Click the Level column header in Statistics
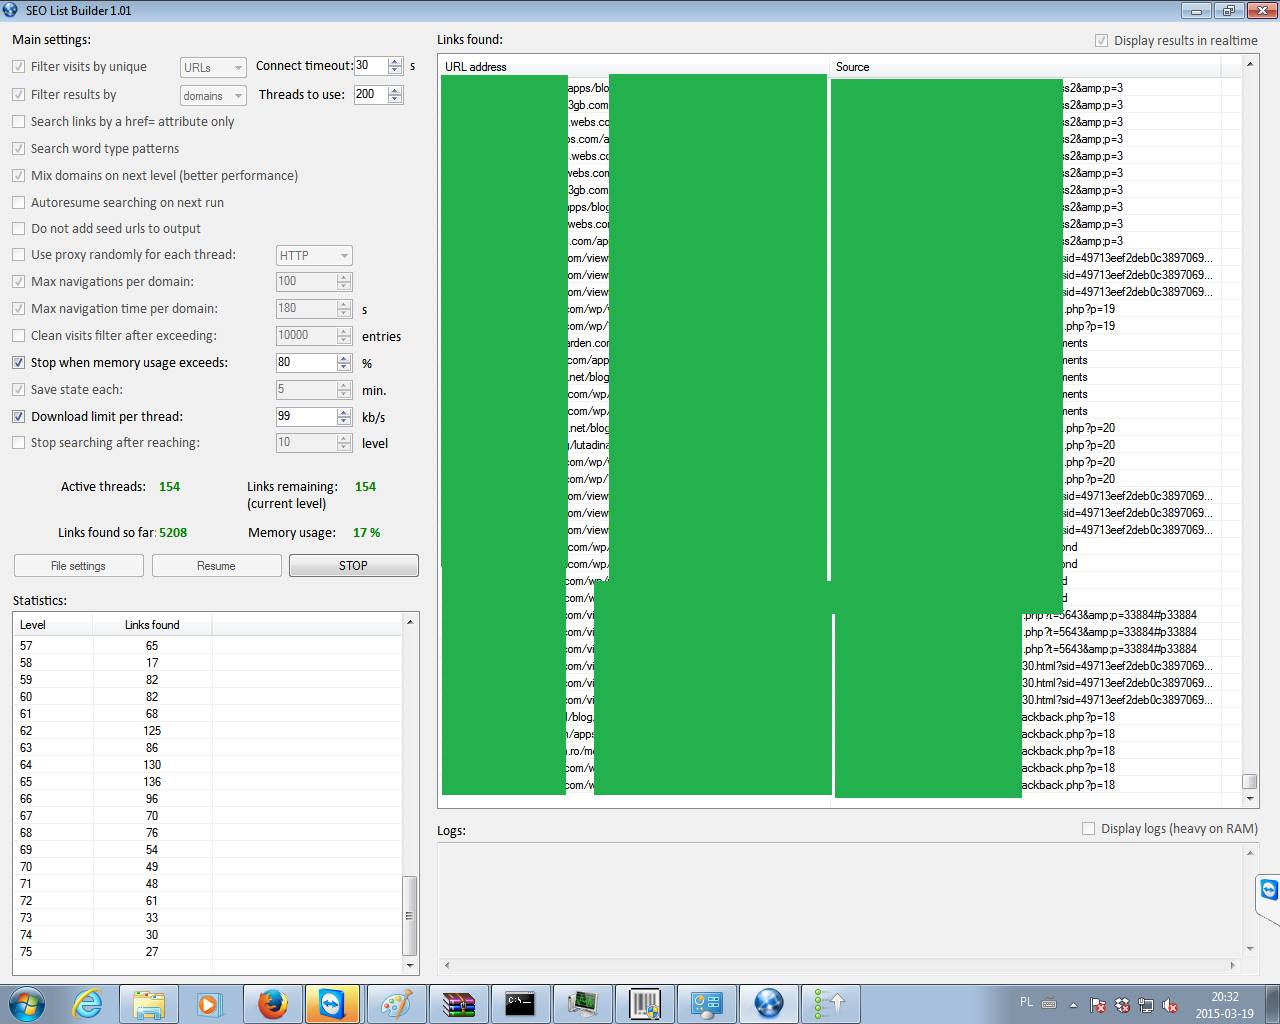 coord(54,625)
